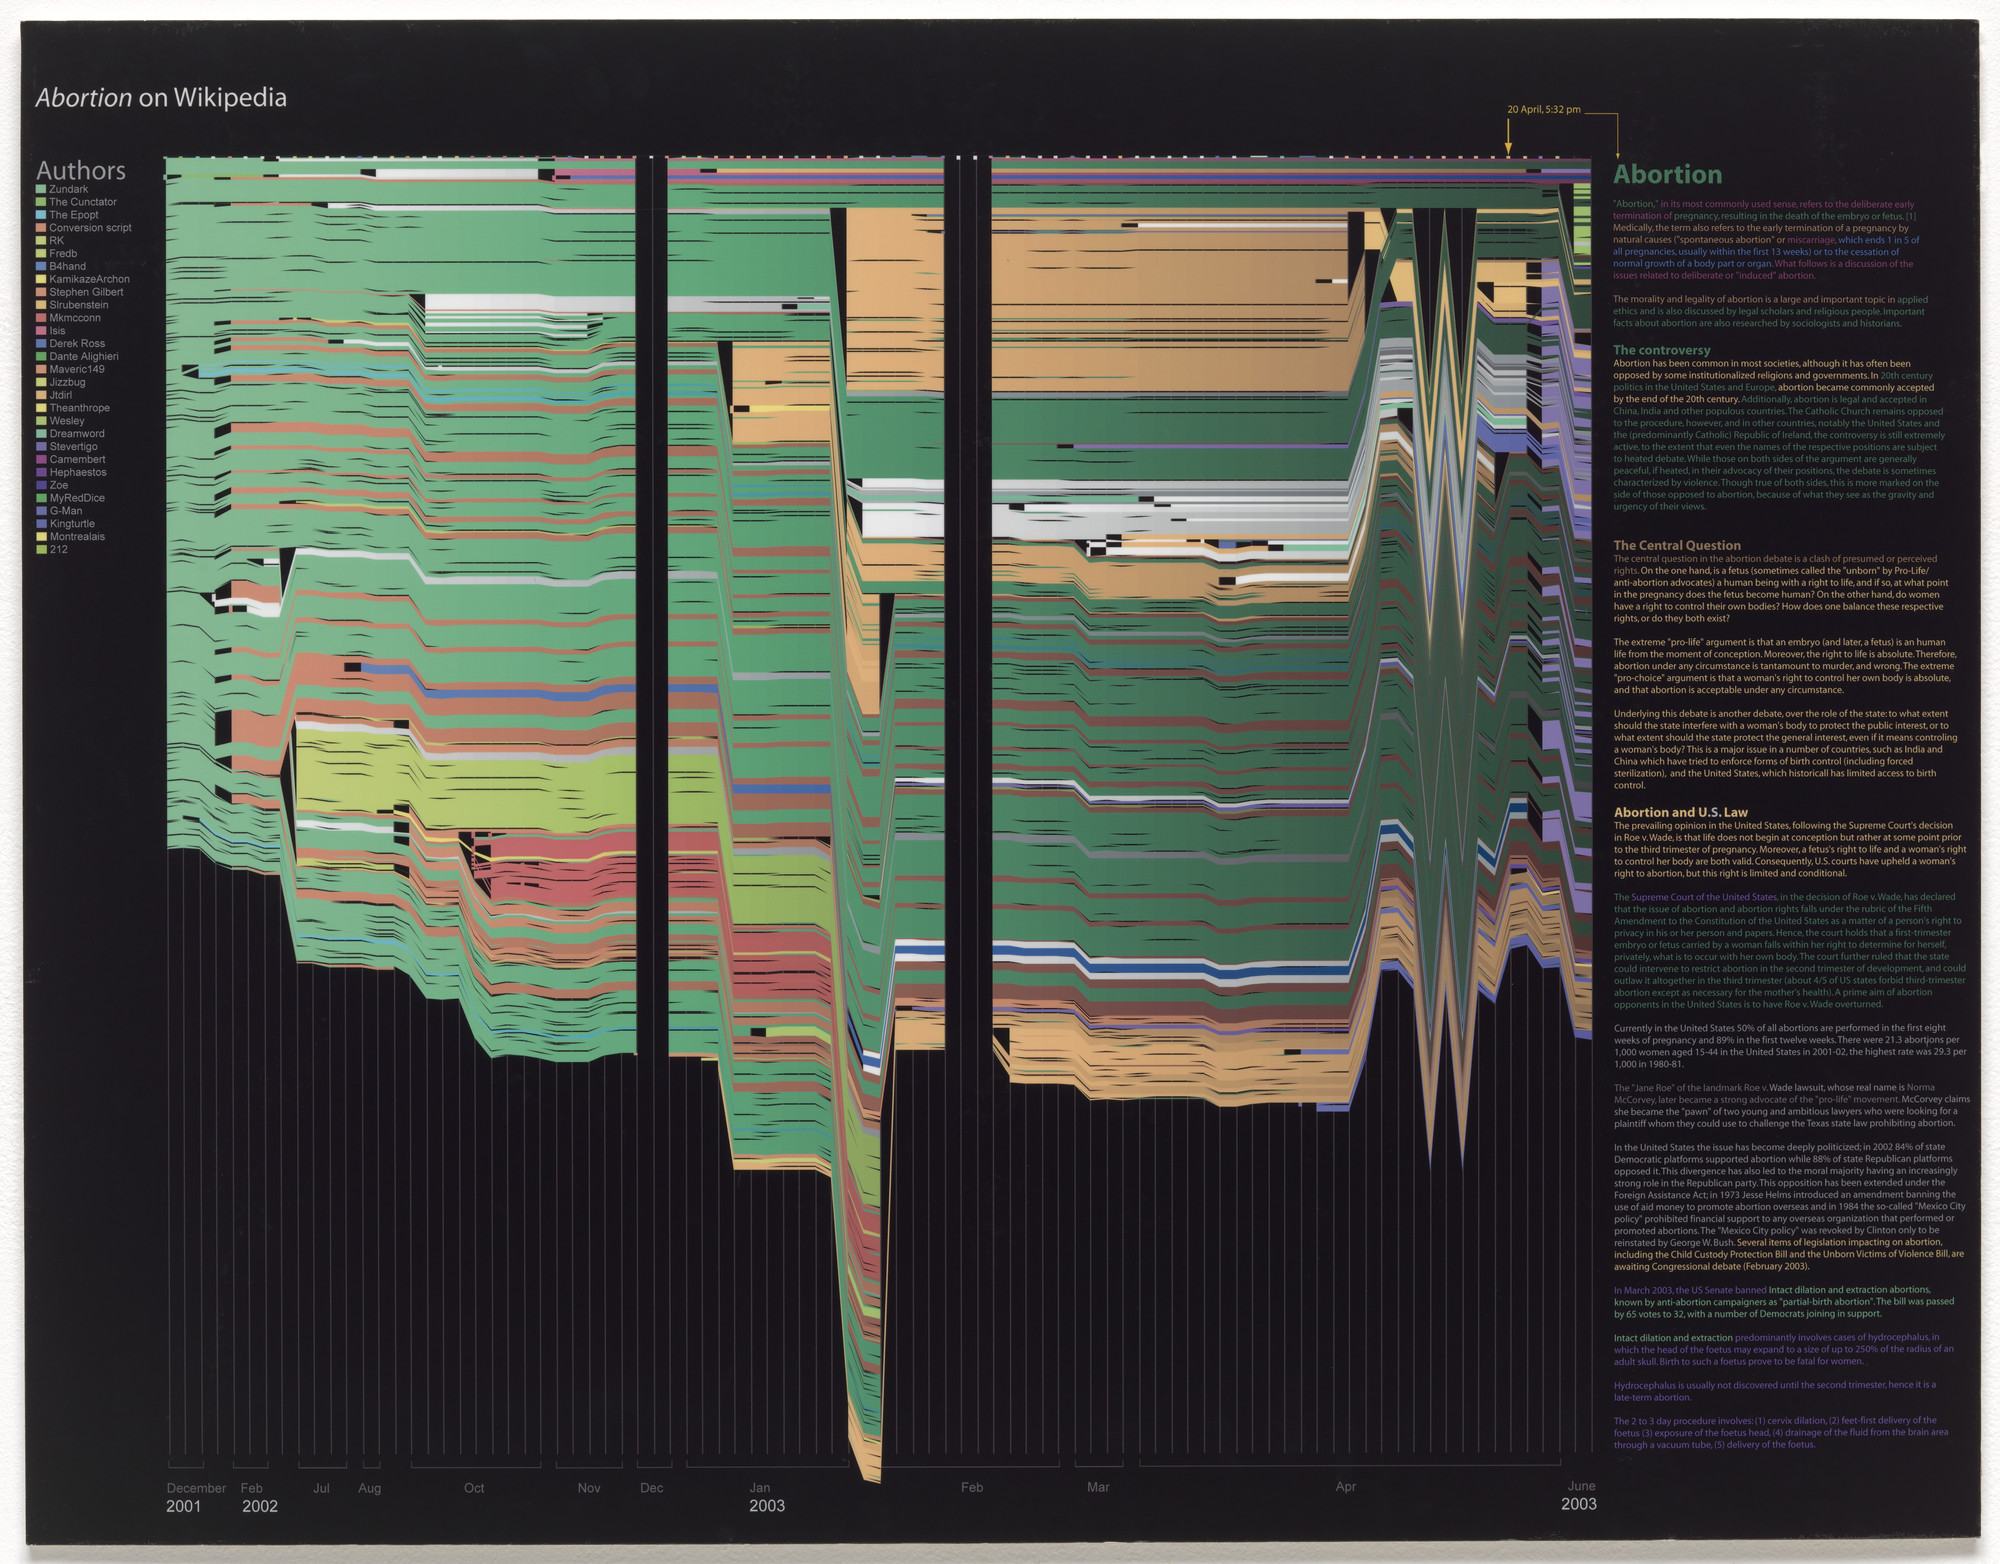Click the Jan 2003 timeline label
Screen dimensions: 2000x1564
click(x=760, y=1488)
